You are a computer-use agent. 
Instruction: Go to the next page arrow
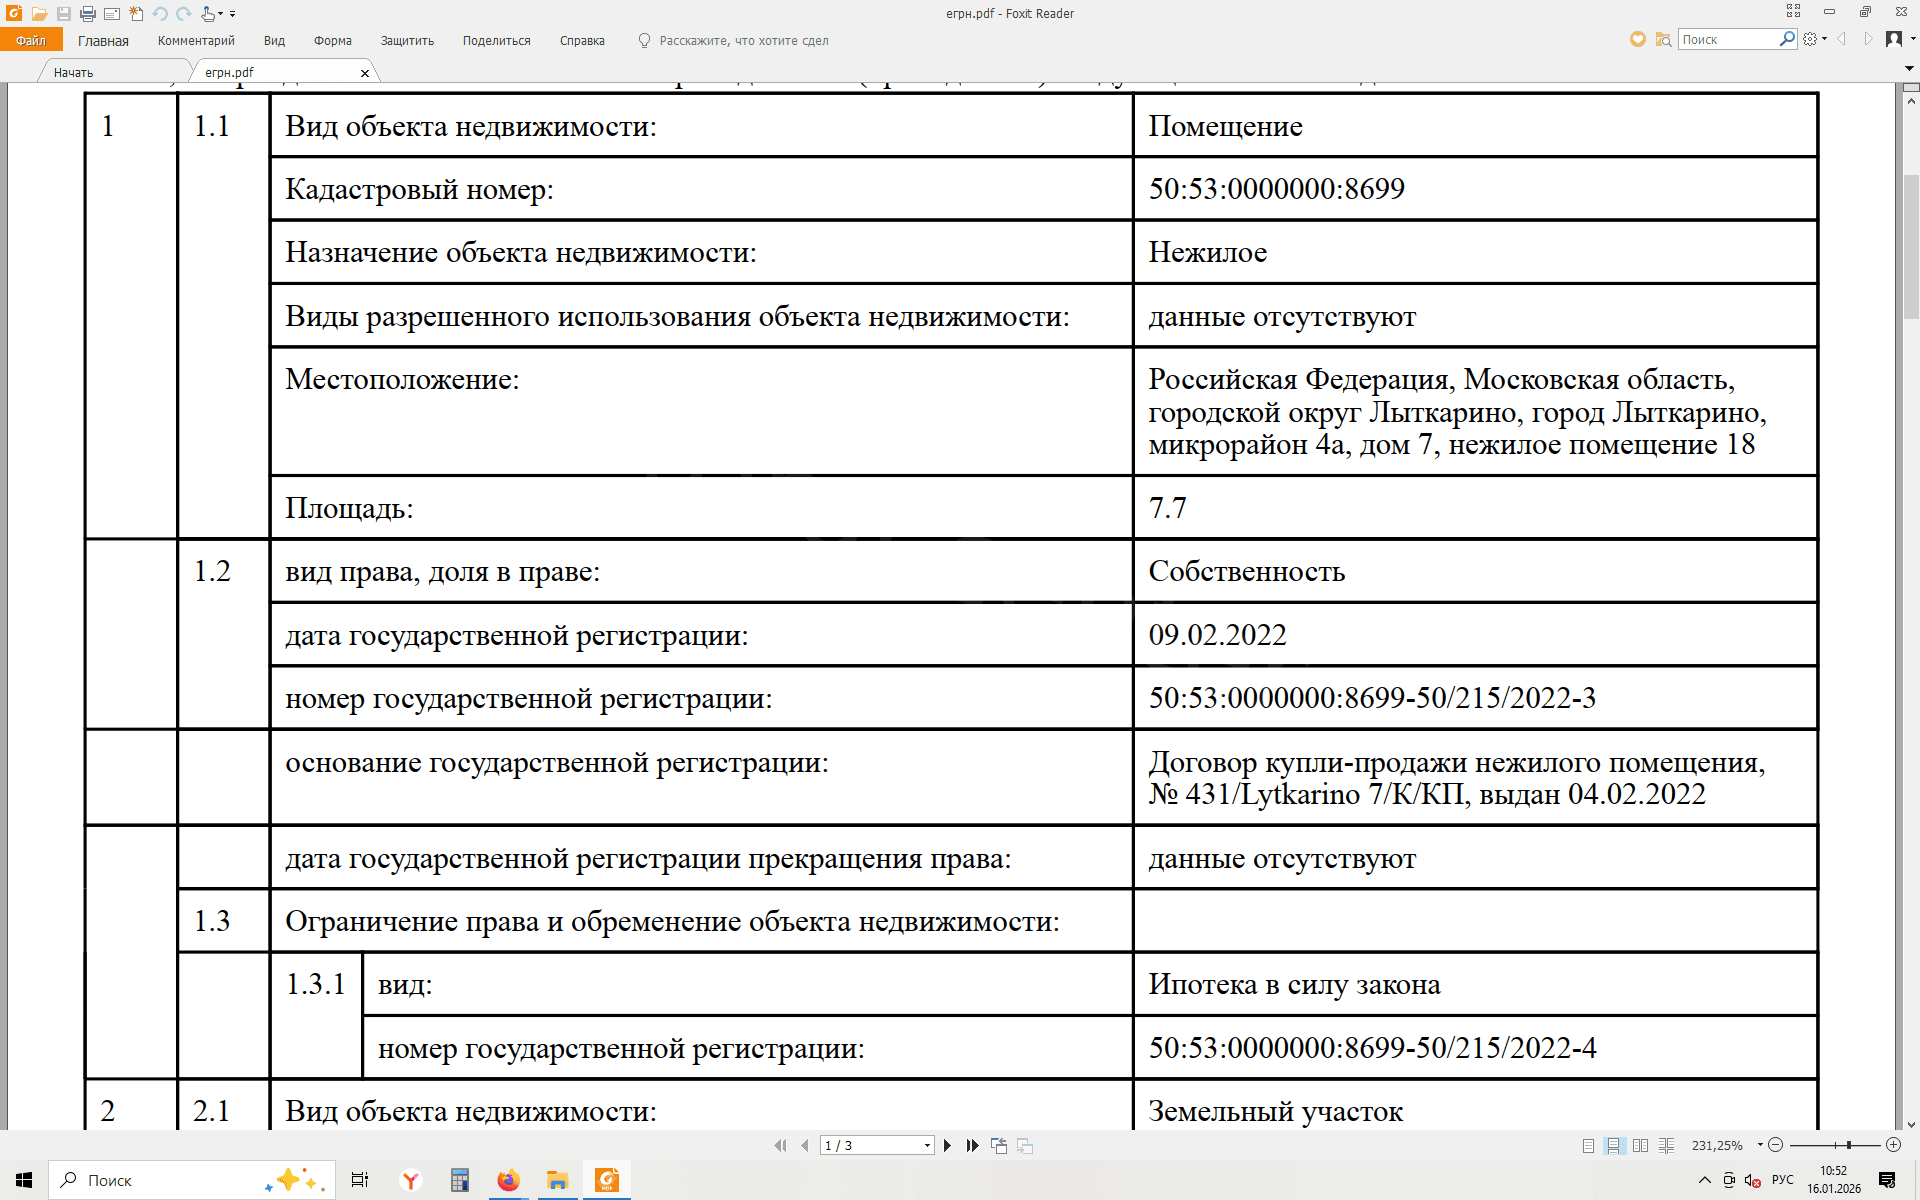[x=947, y=1146]
